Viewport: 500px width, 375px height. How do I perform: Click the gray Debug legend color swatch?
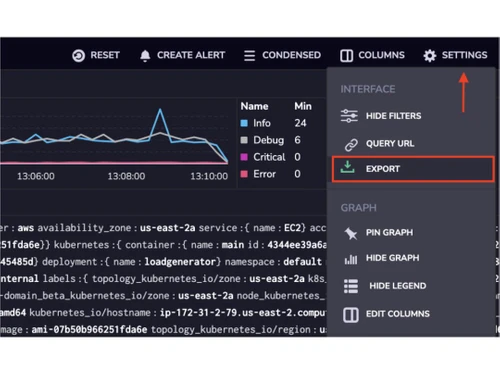click(244, 140)
